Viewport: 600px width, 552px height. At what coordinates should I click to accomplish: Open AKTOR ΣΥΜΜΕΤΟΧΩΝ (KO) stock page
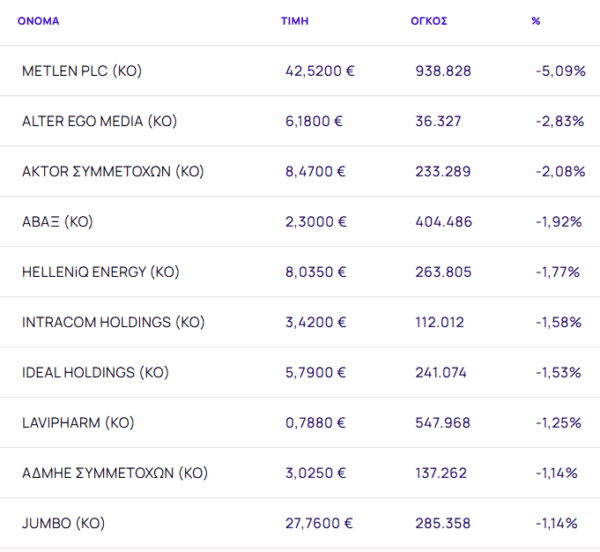112,171
